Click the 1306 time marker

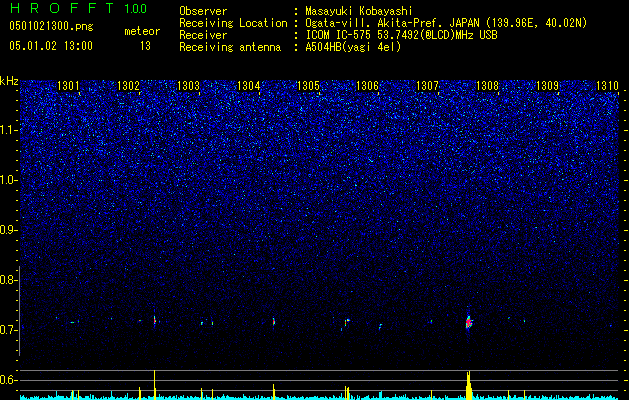pos(368,85)
